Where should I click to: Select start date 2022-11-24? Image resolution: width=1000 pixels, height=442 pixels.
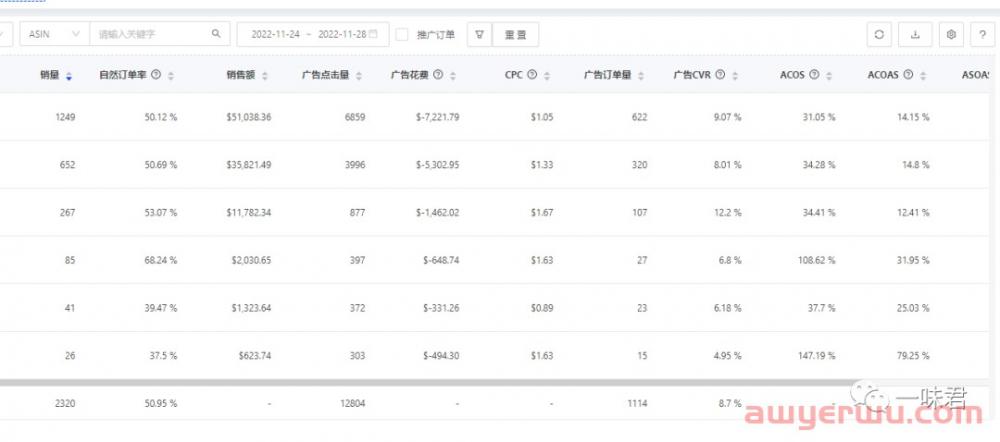coord(276,34)
